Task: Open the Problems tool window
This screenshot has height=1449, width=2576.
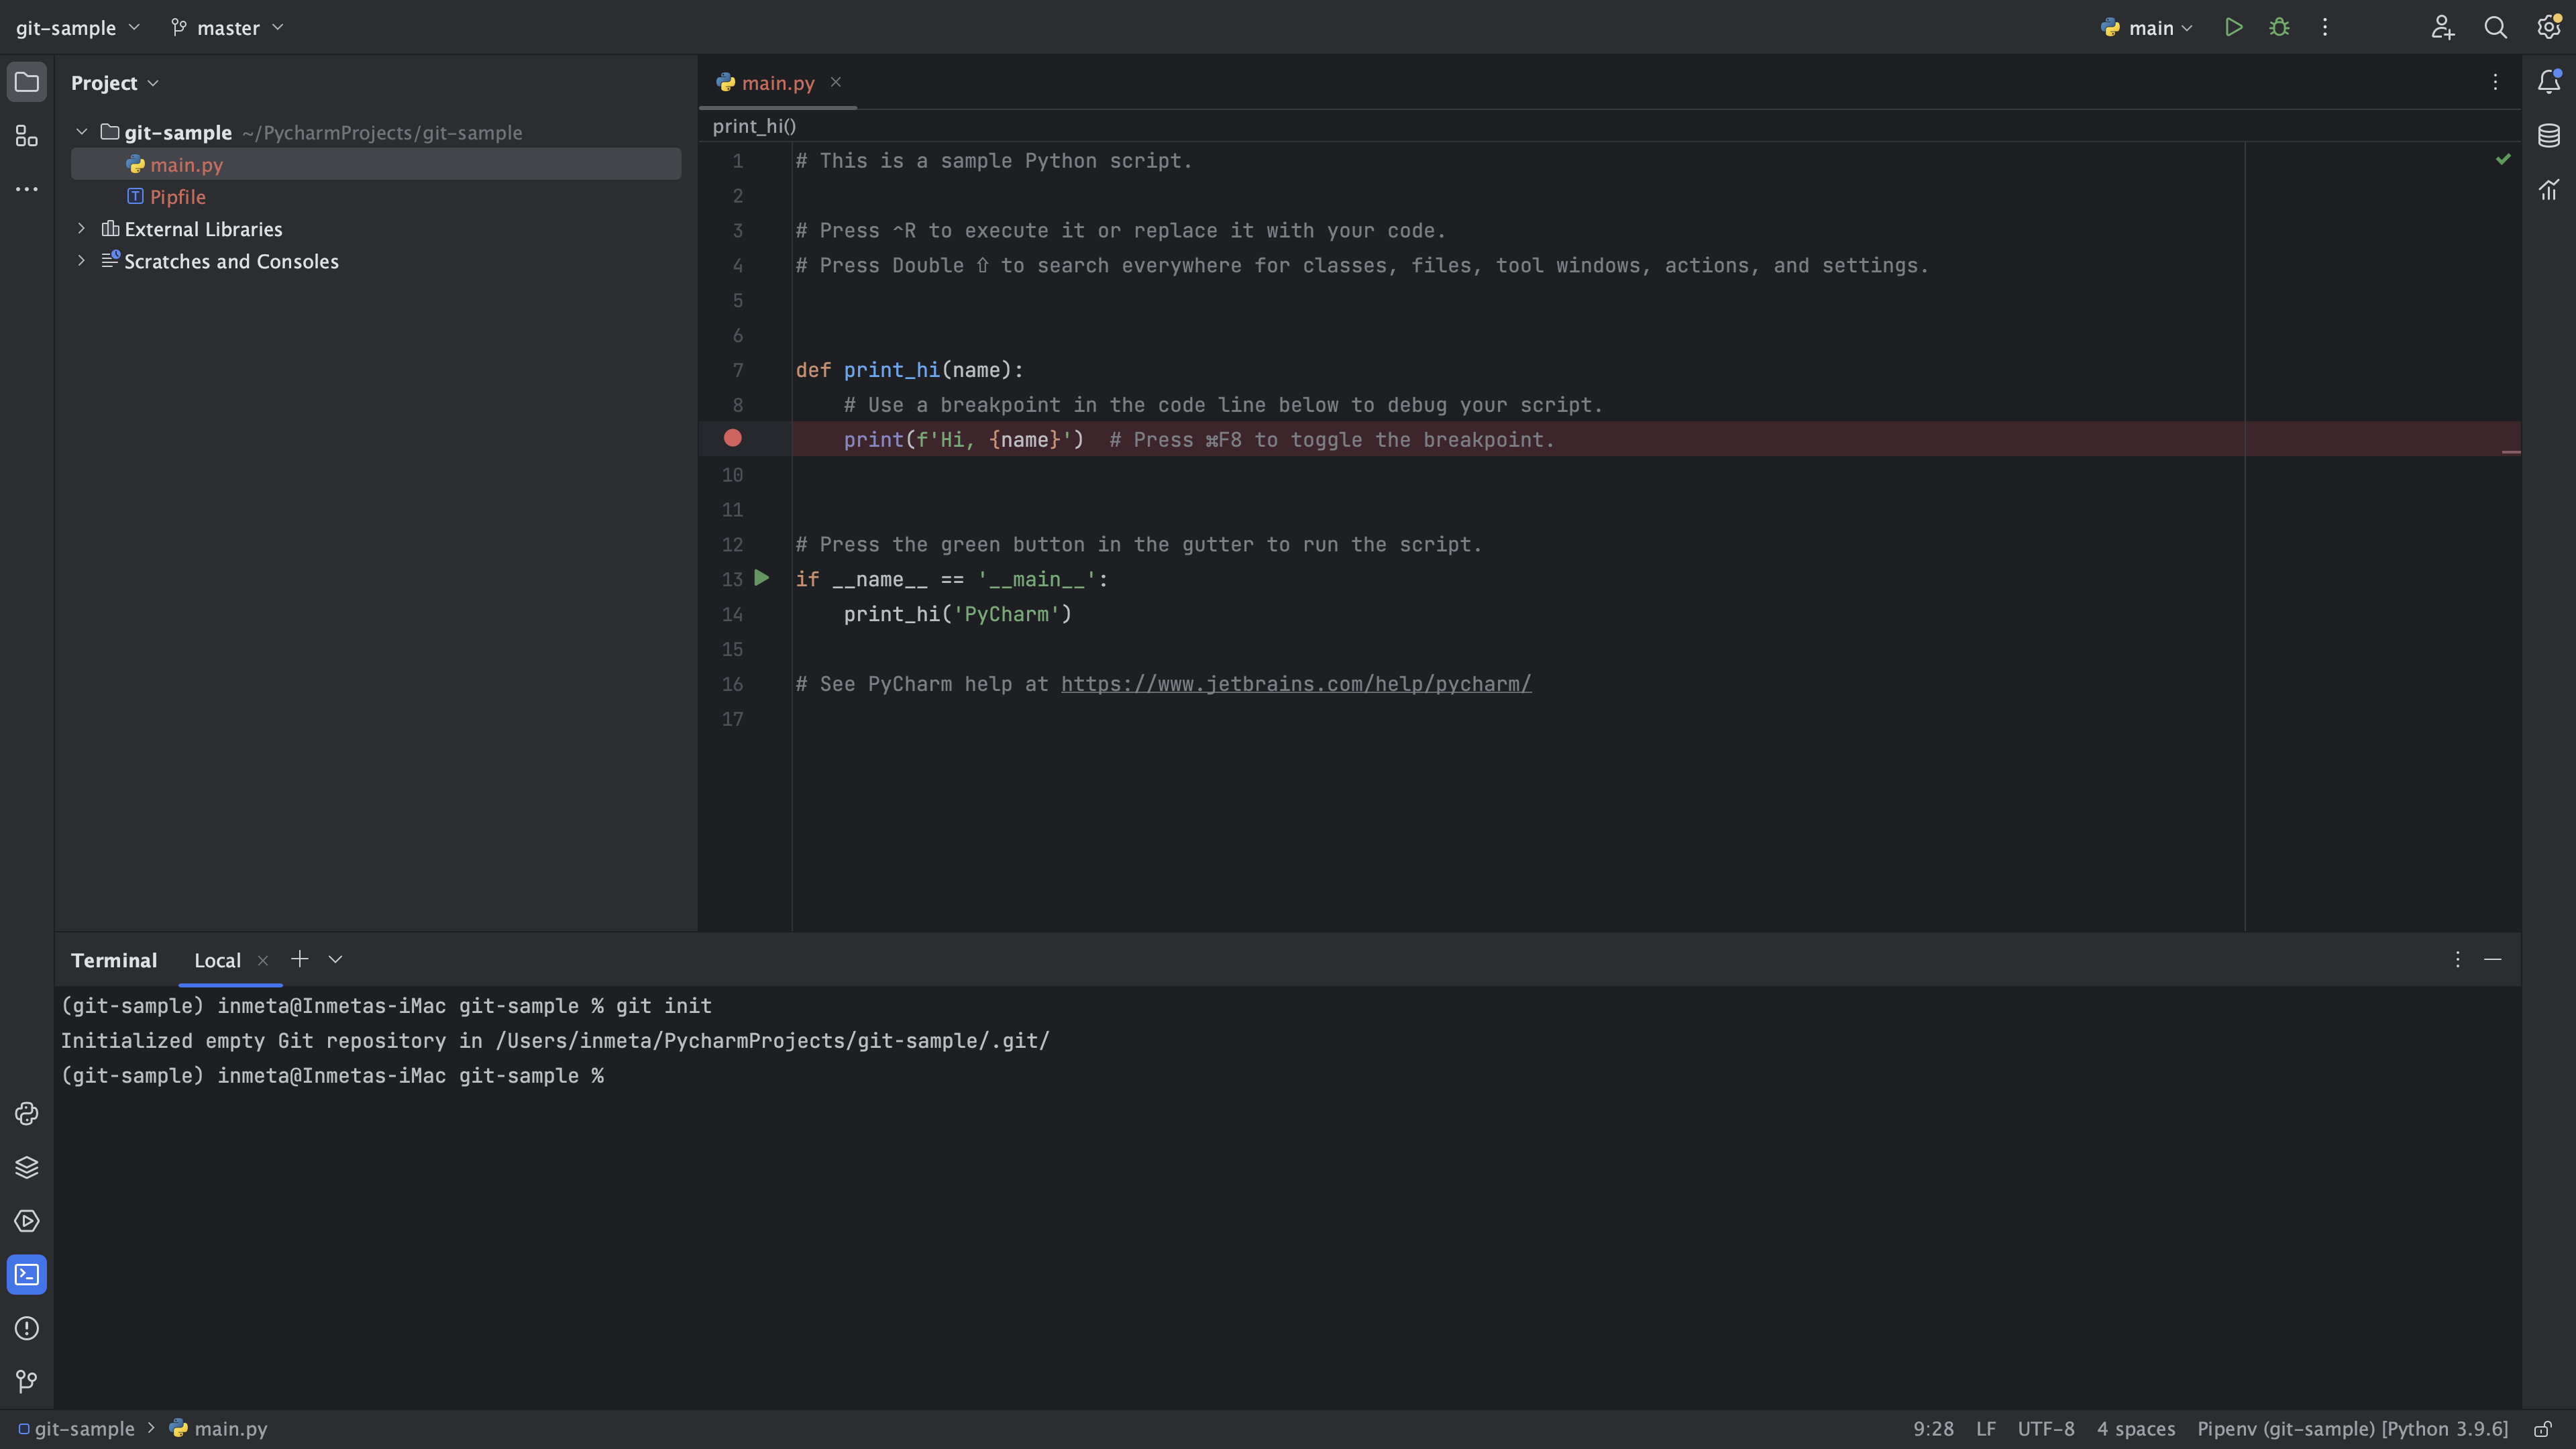Action: (26, 1328)
